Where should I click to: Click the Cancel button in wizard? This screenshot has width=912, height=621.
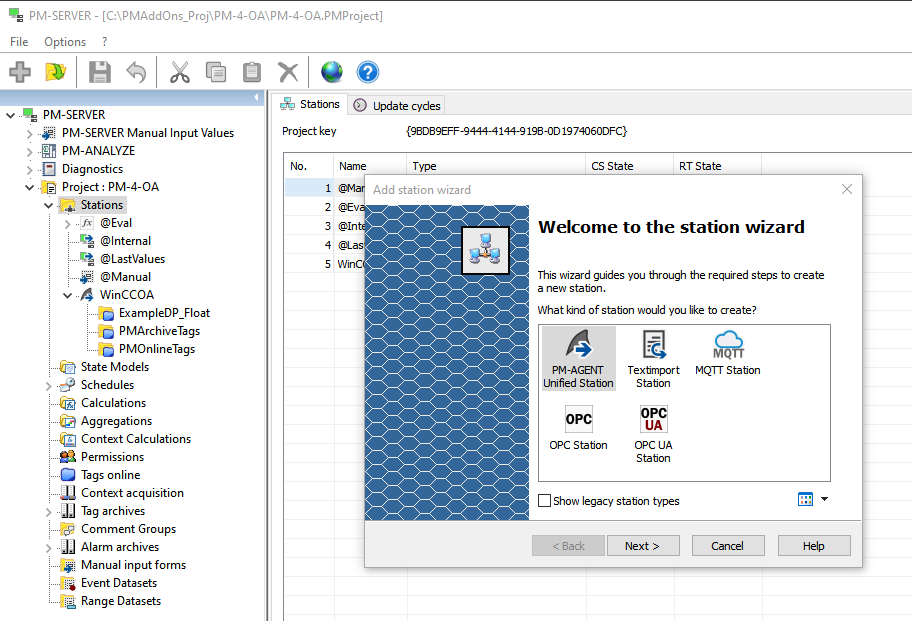coord(728,545)
